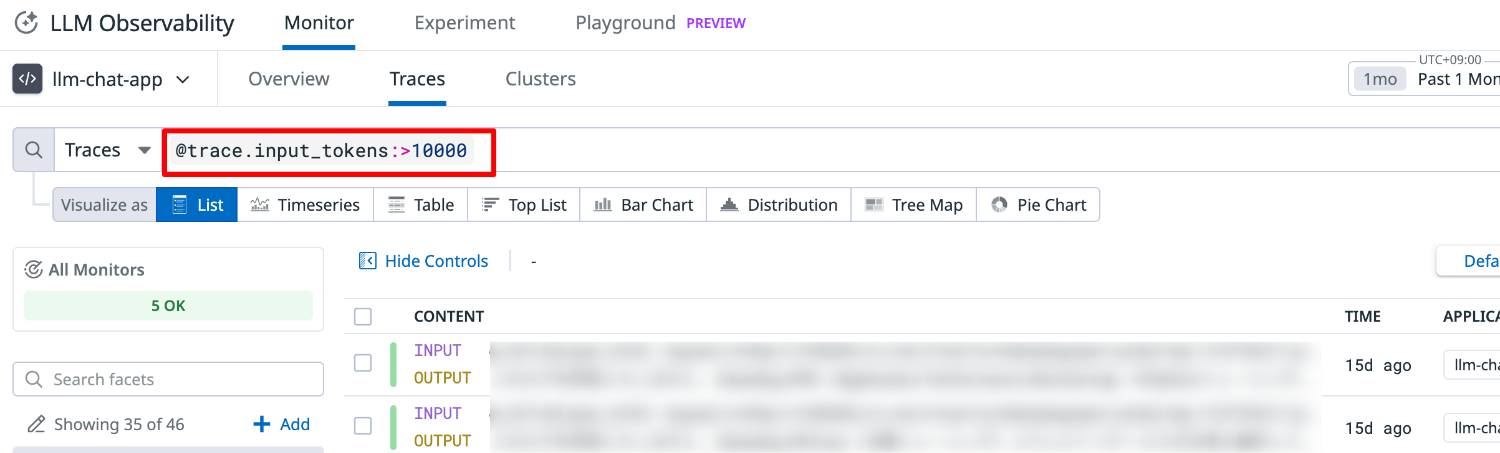The width and height of the screenshot is (1500, 453).
Task: Visualize results as Timeseries
Action: tap(305, 205)
